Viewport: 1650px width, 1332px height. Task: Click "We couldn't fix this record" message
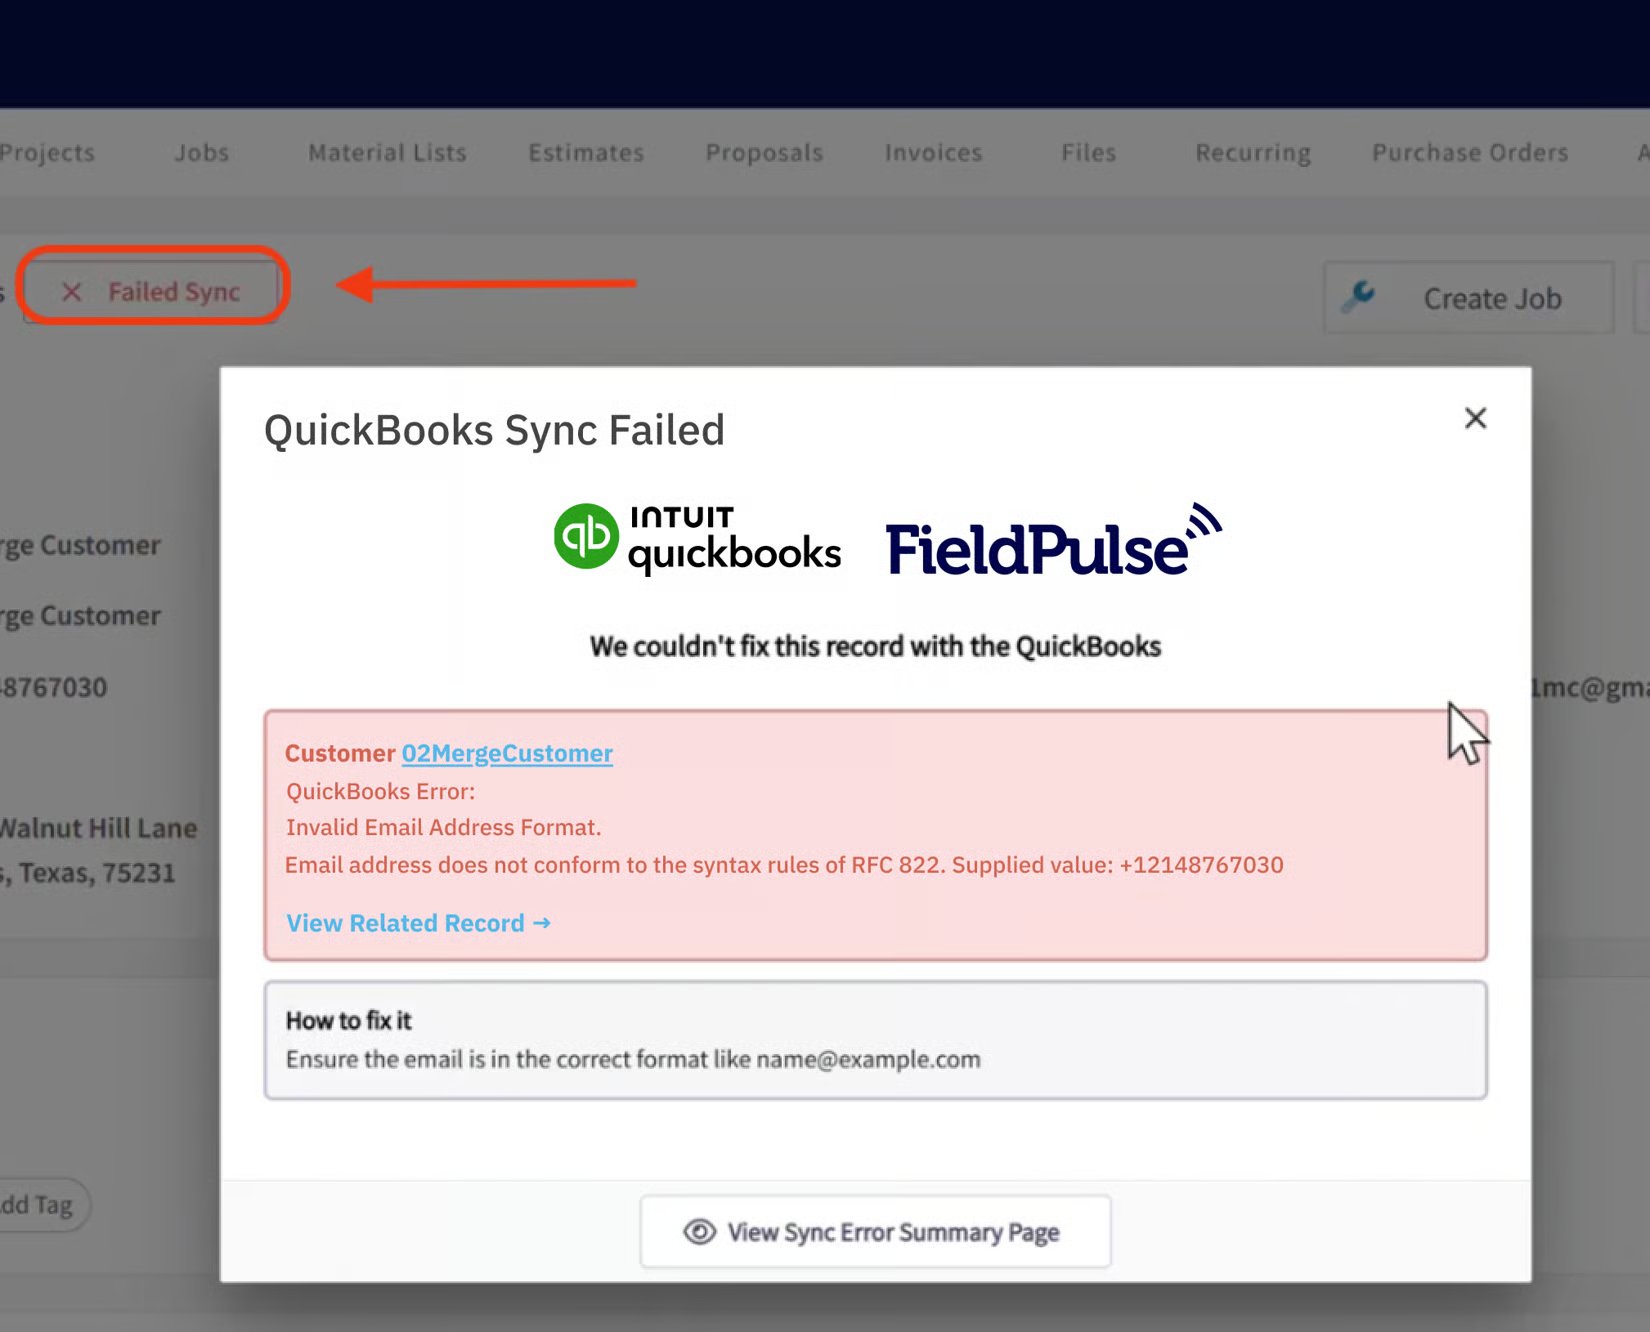click(x=875, y=646)
